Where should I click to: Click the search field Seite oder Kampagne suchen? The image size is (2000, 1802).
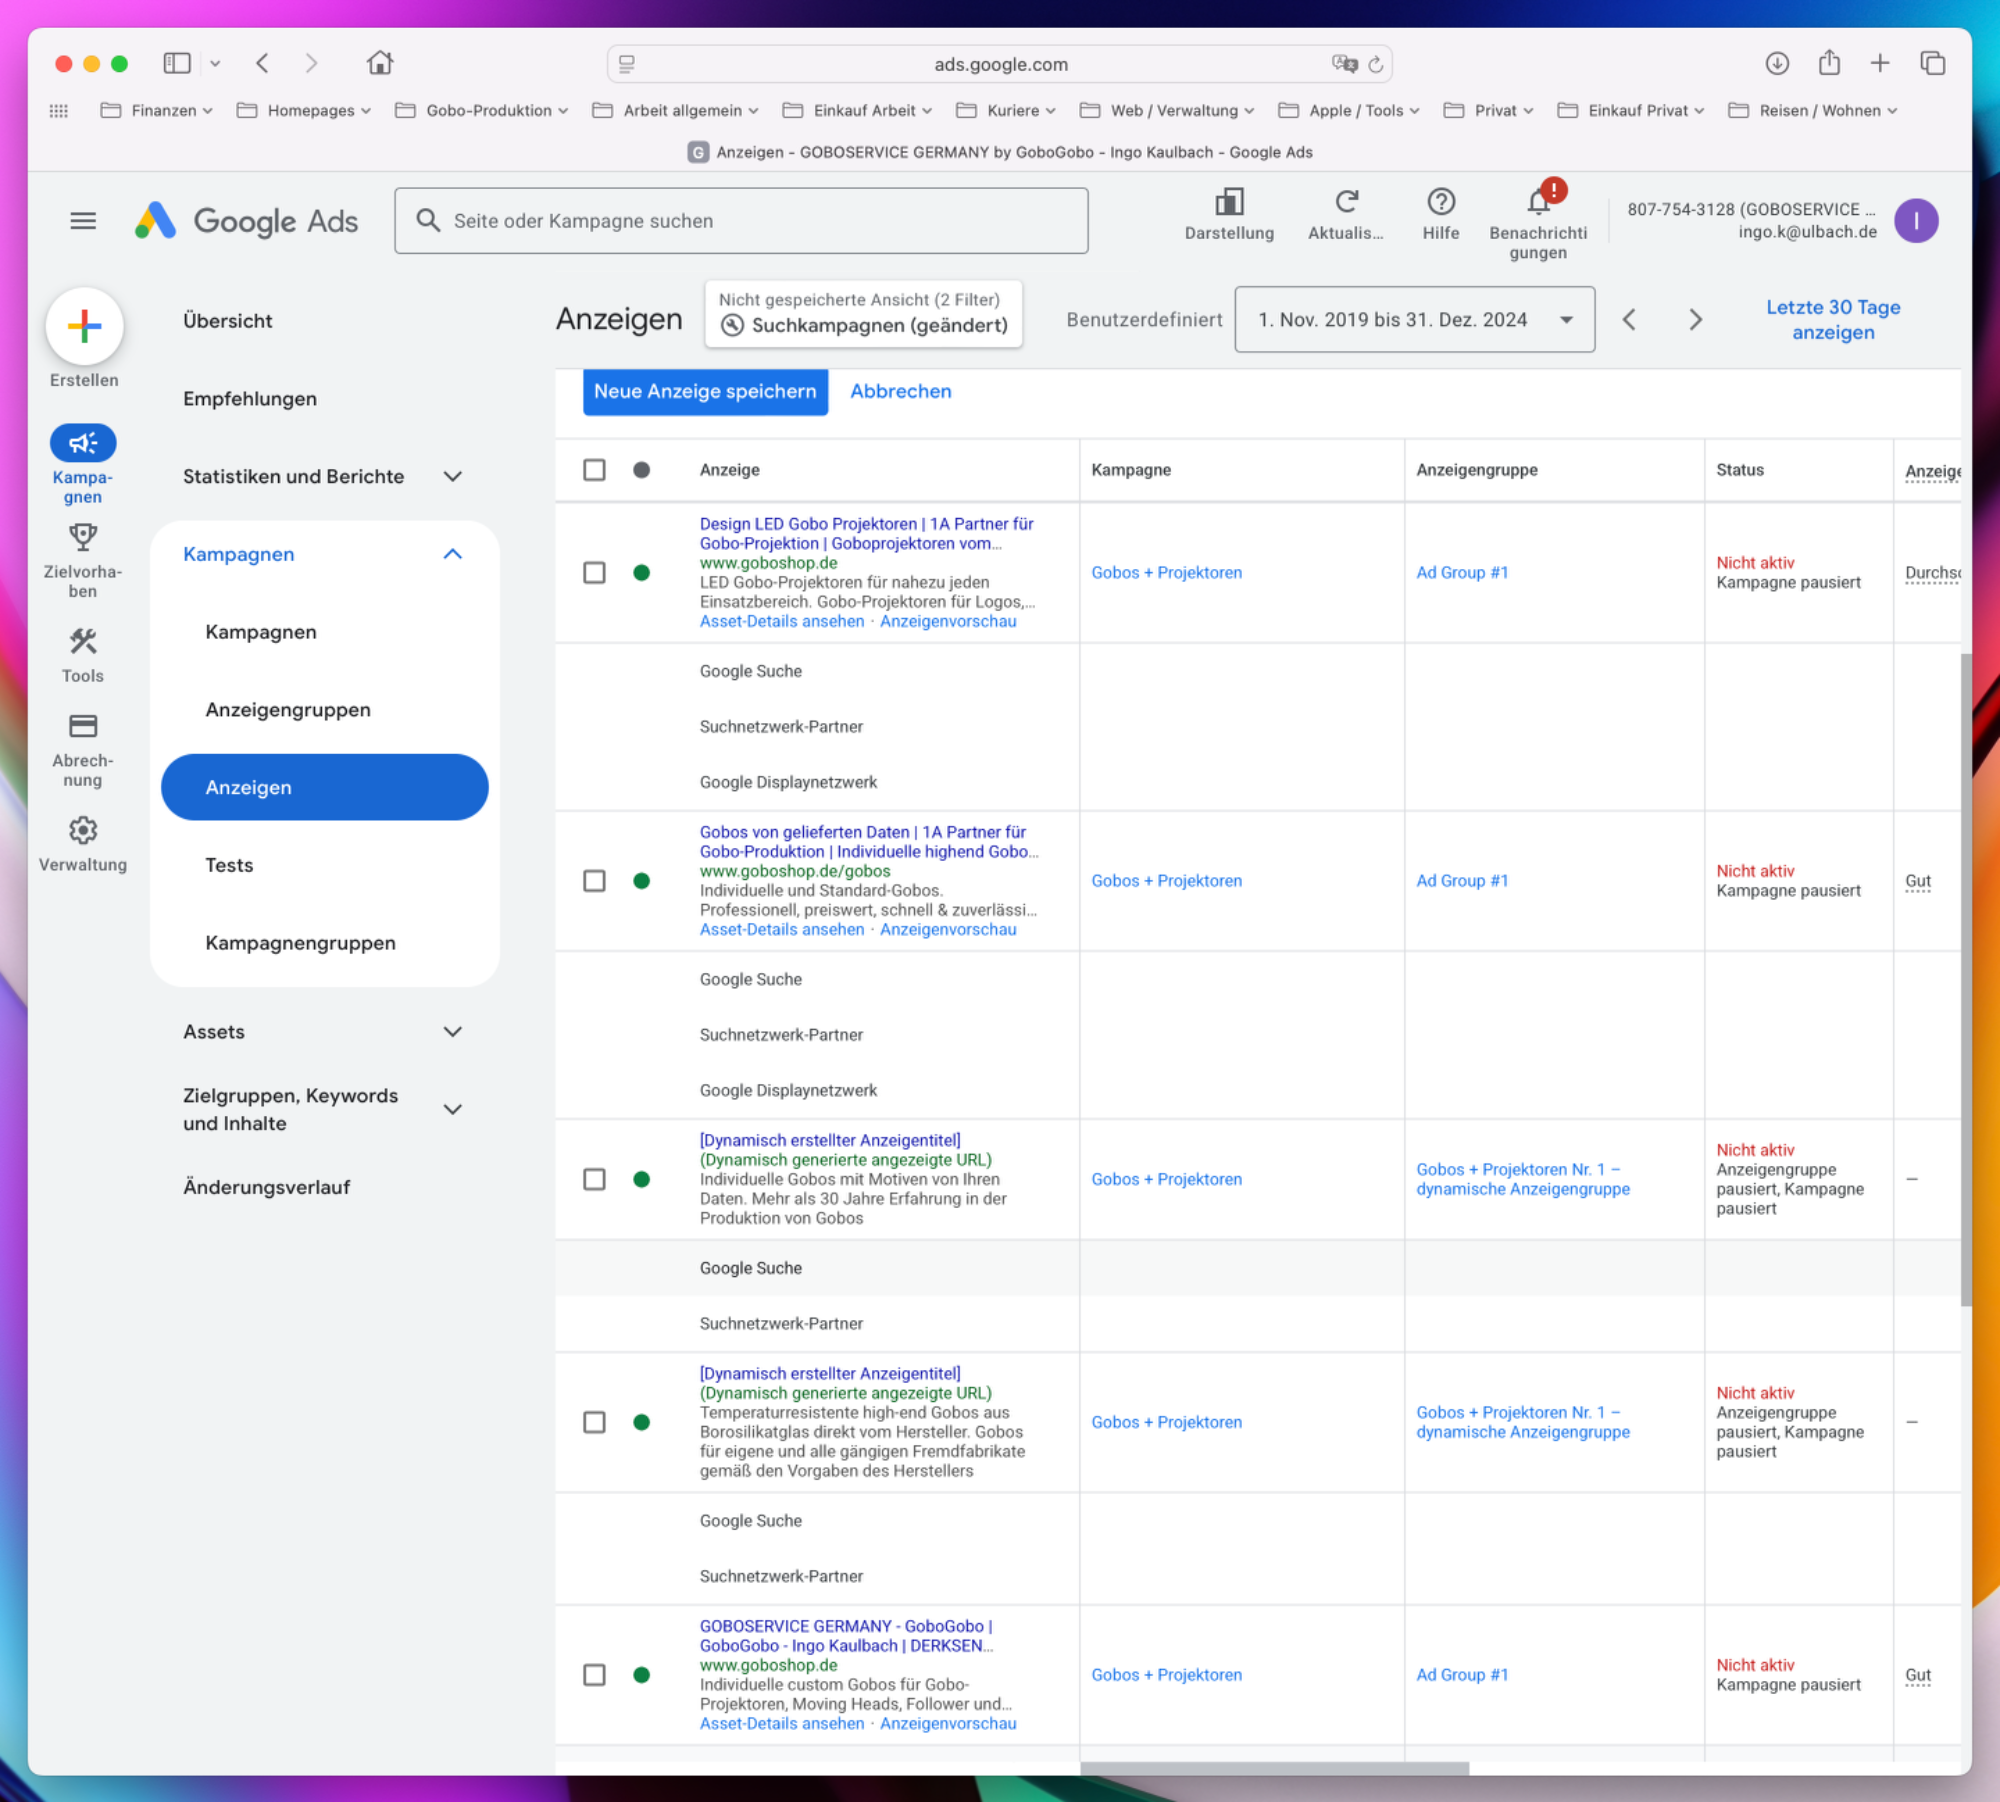(741, 221)
